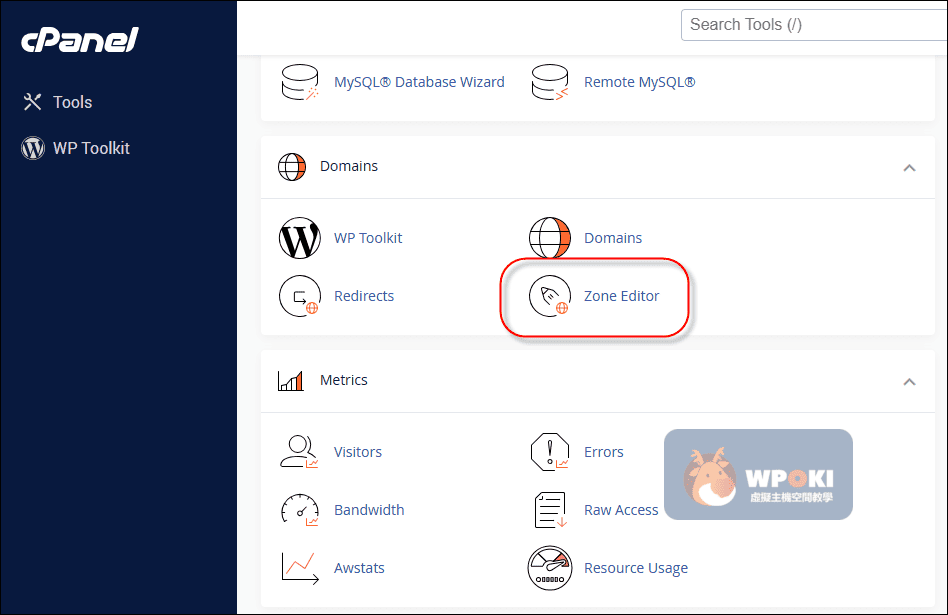Screen dimensions: 948x615
Task: Click the Bandwidth gauge icon
Action: click(x=299, y=510)
